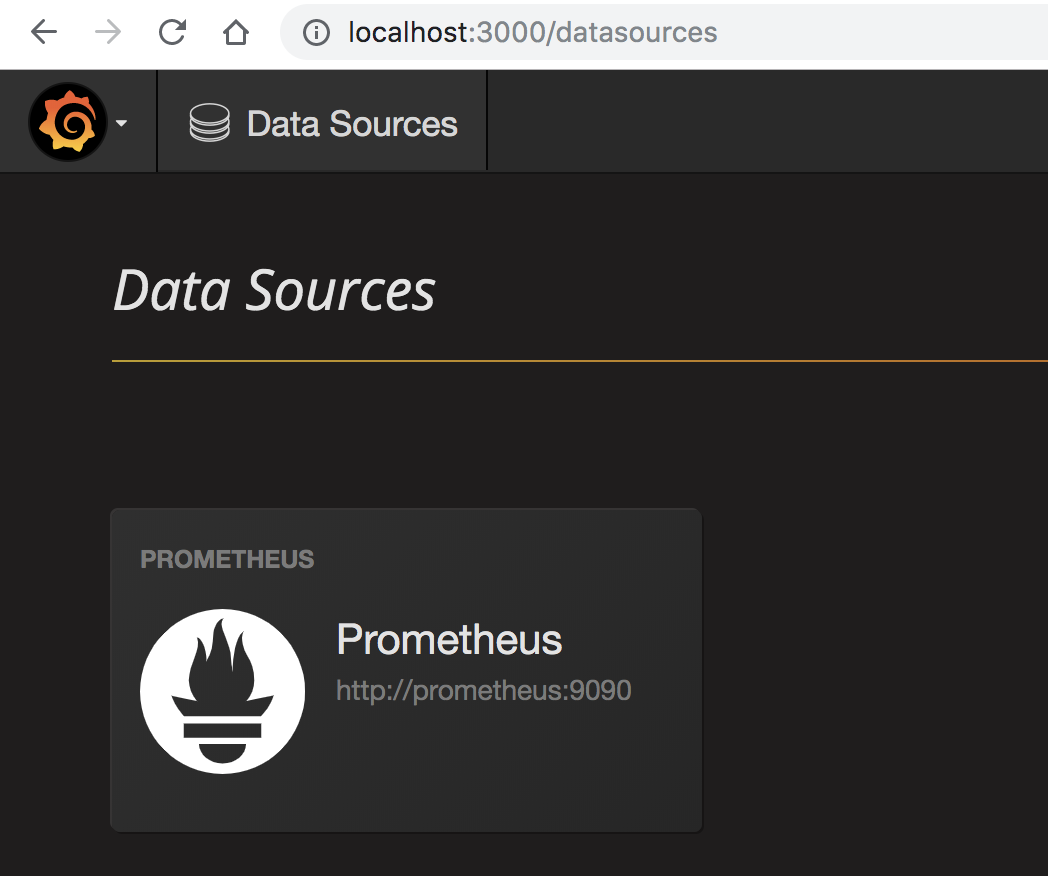The height and width of the screenshot is (876, 1048).
Task: Click the browser back arrow
Action: (44, 31)
